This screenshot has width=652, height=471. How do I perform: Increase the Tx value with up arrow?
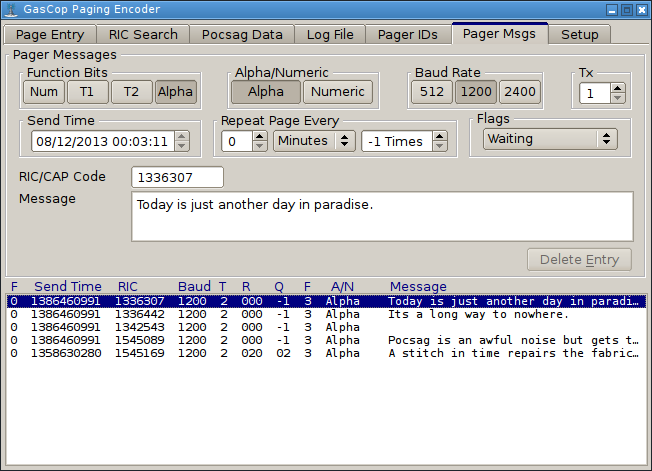click(x=618, y=88)
